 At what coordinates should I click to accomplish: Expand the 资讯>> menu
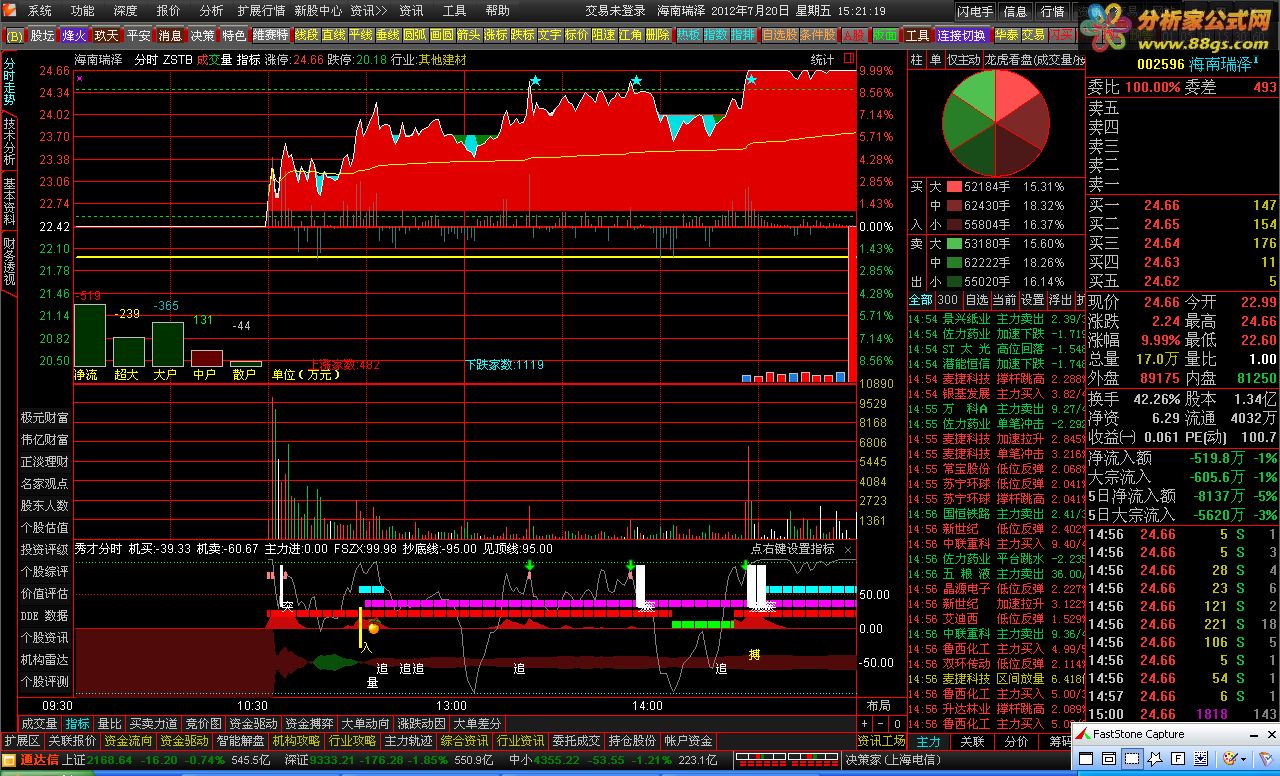click(368, 11)
